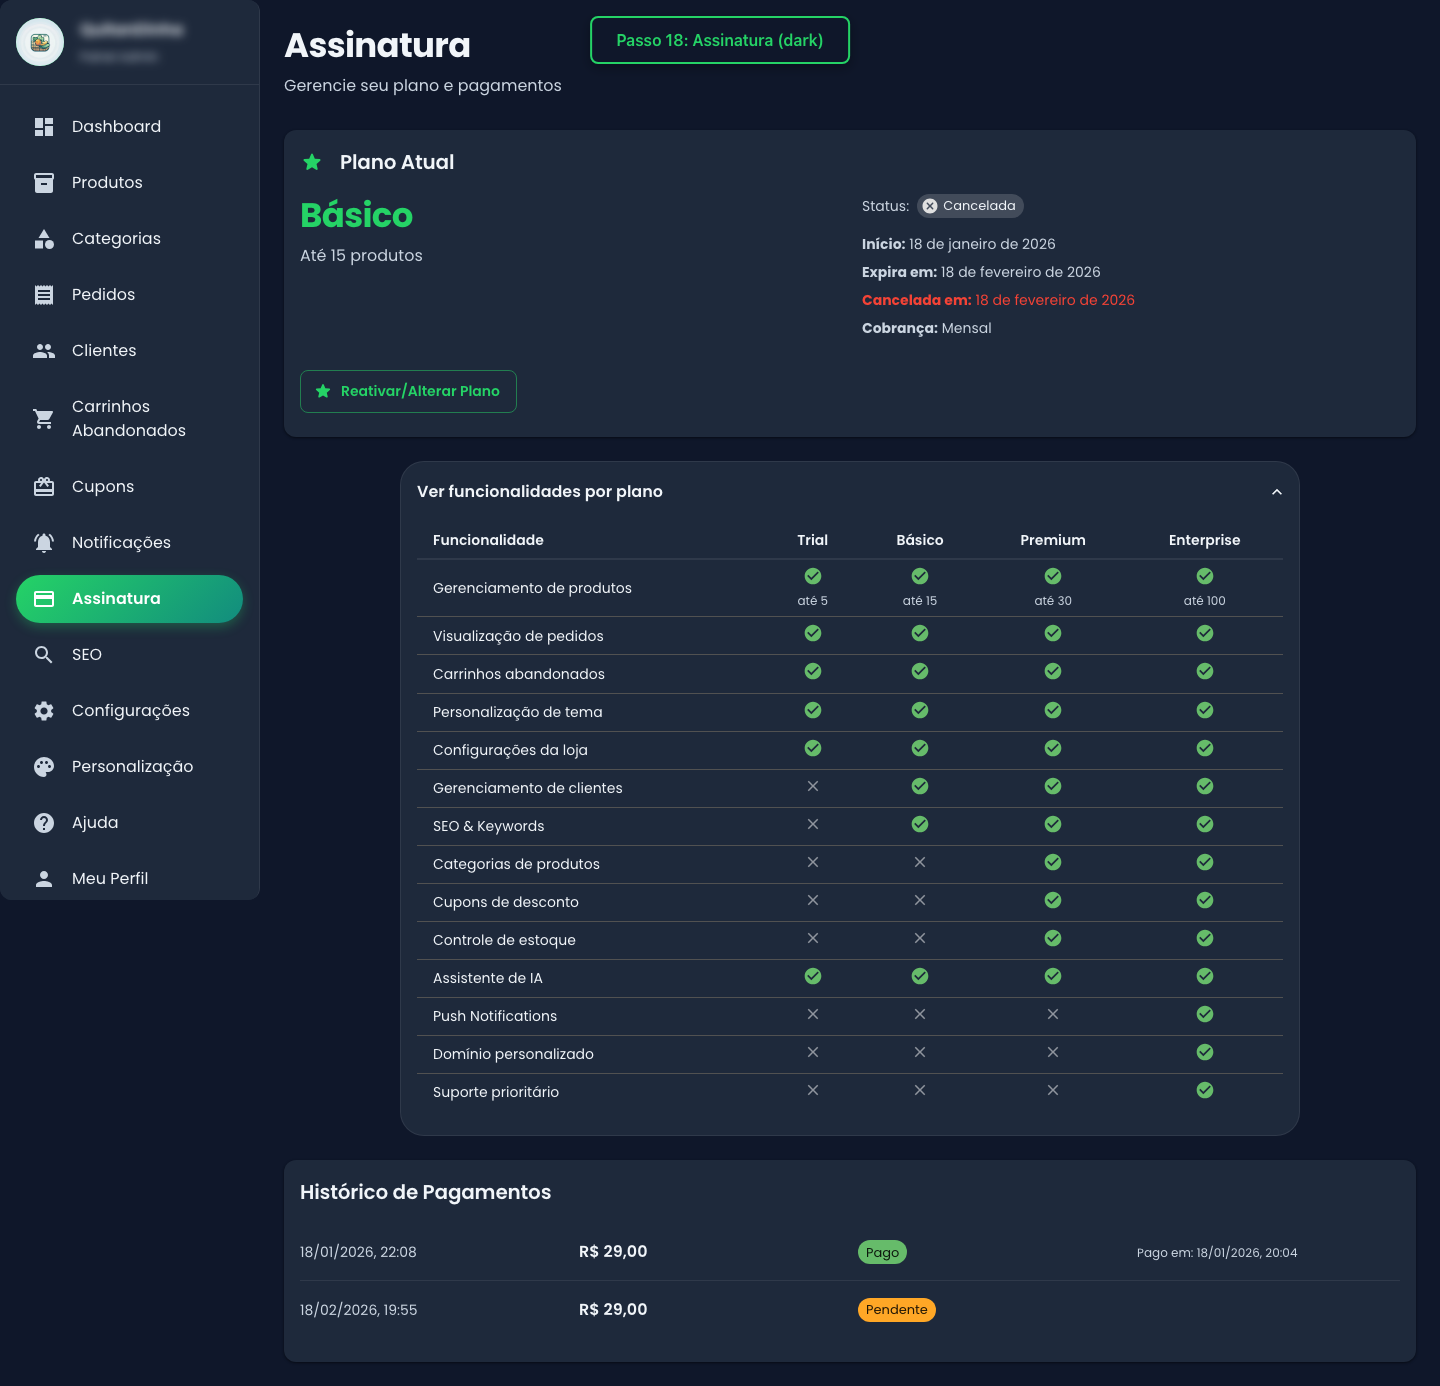Click the Reativar/Alterar Plano button
Screen dimensions: 1440x1386
coord(408,392)
